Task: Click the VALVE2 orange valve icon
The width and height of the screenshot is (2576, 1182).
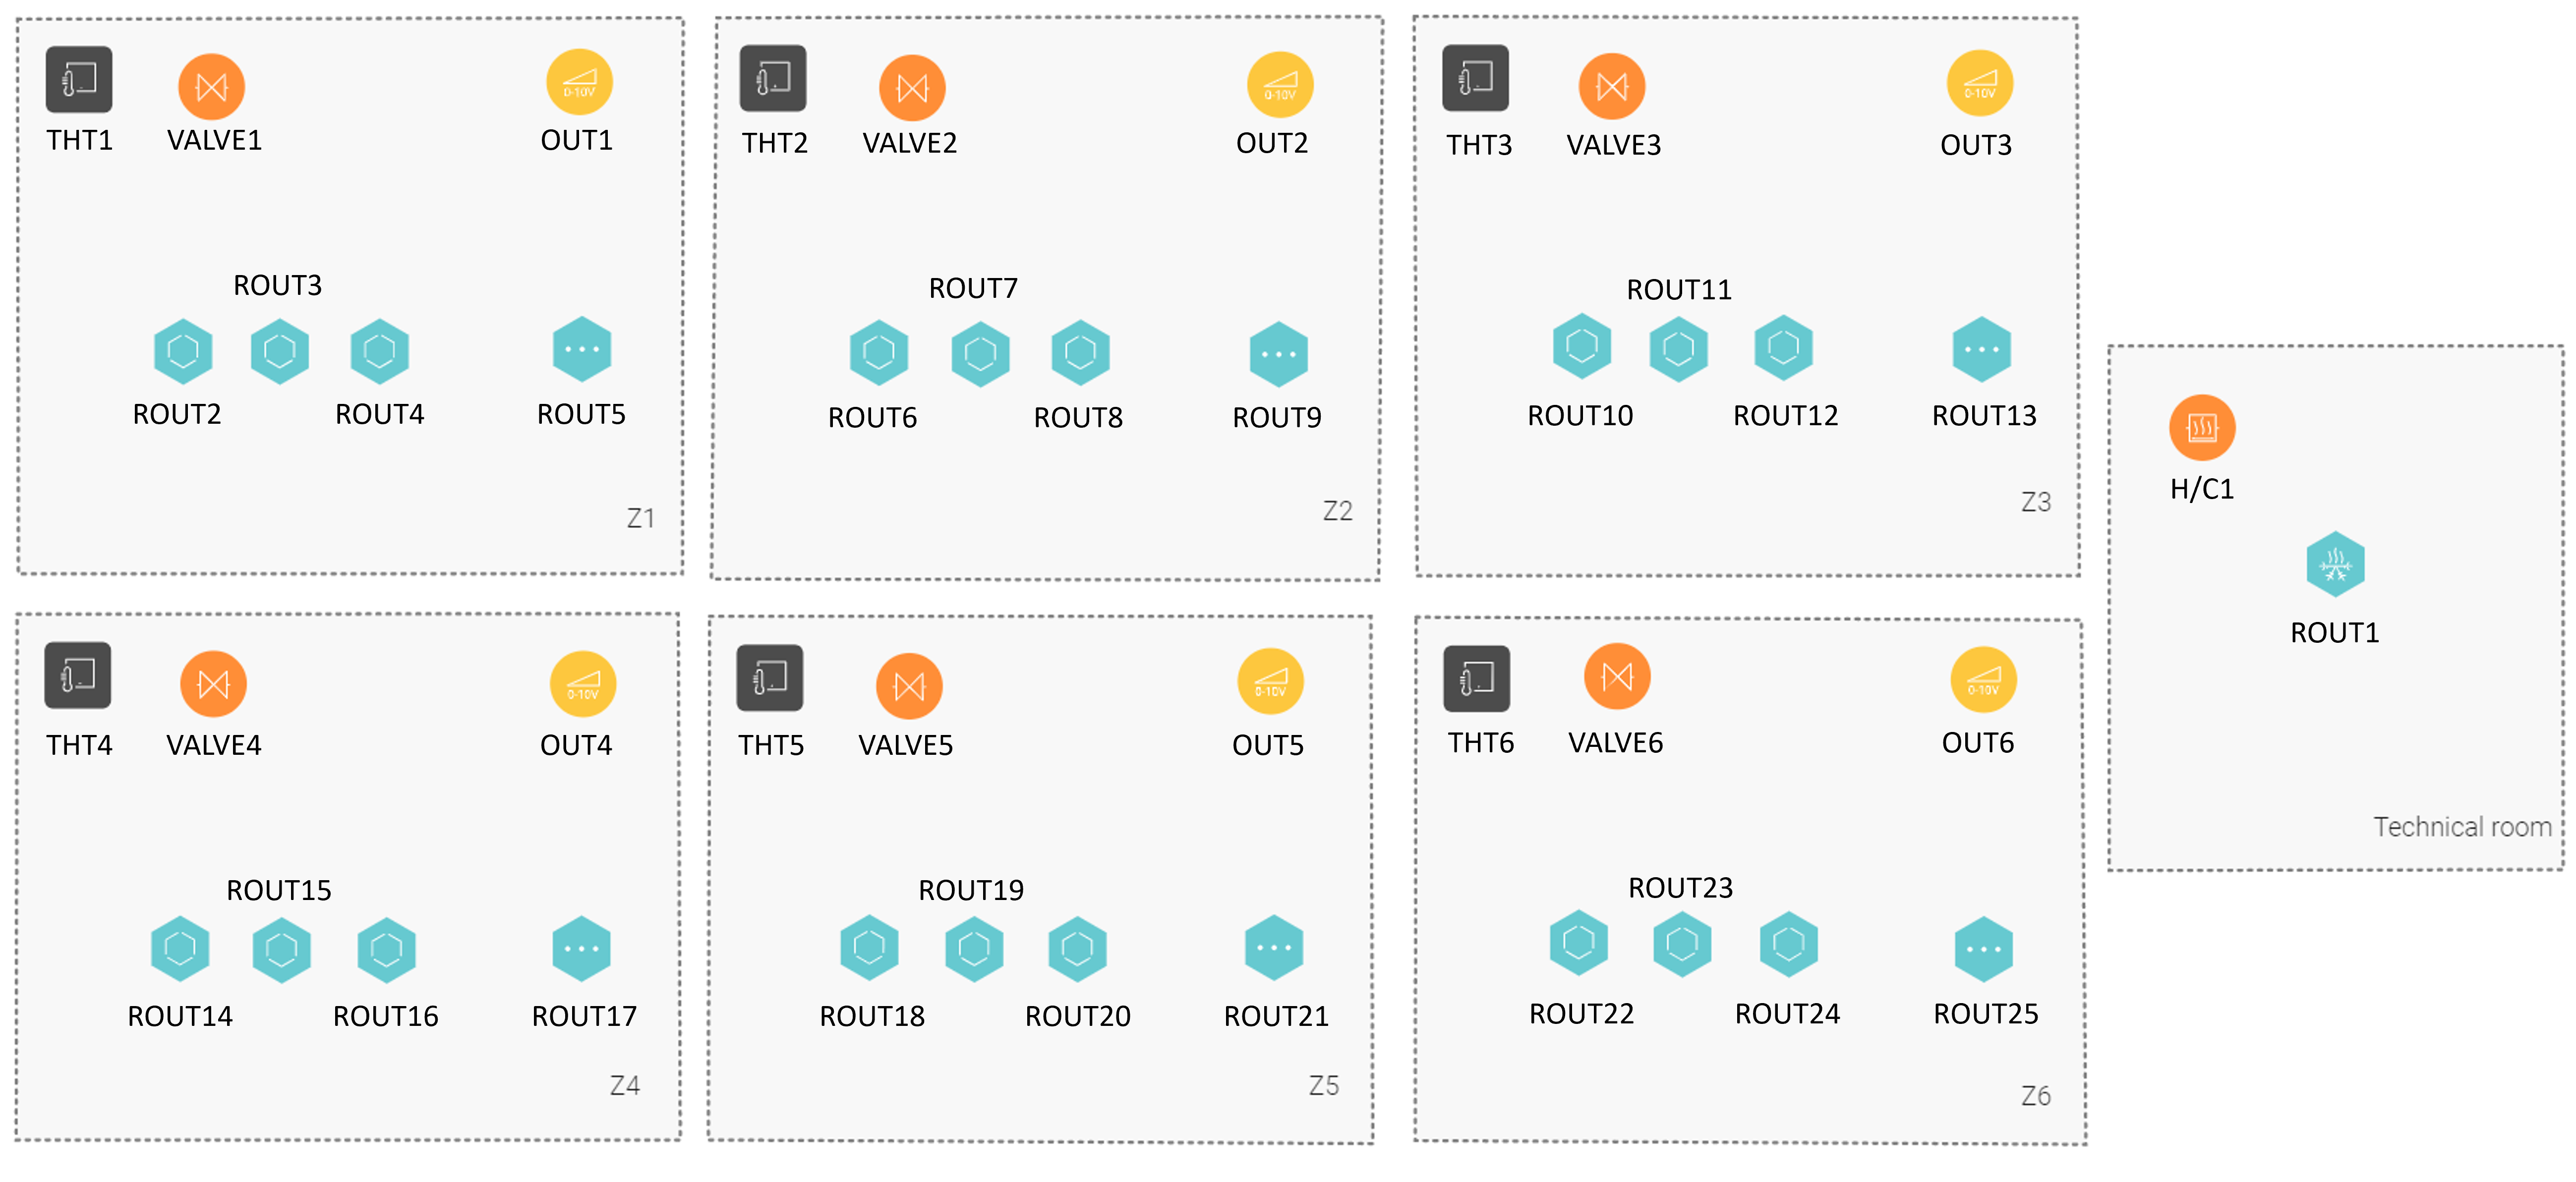Action: pyautogui.click(x=912, y=88)
